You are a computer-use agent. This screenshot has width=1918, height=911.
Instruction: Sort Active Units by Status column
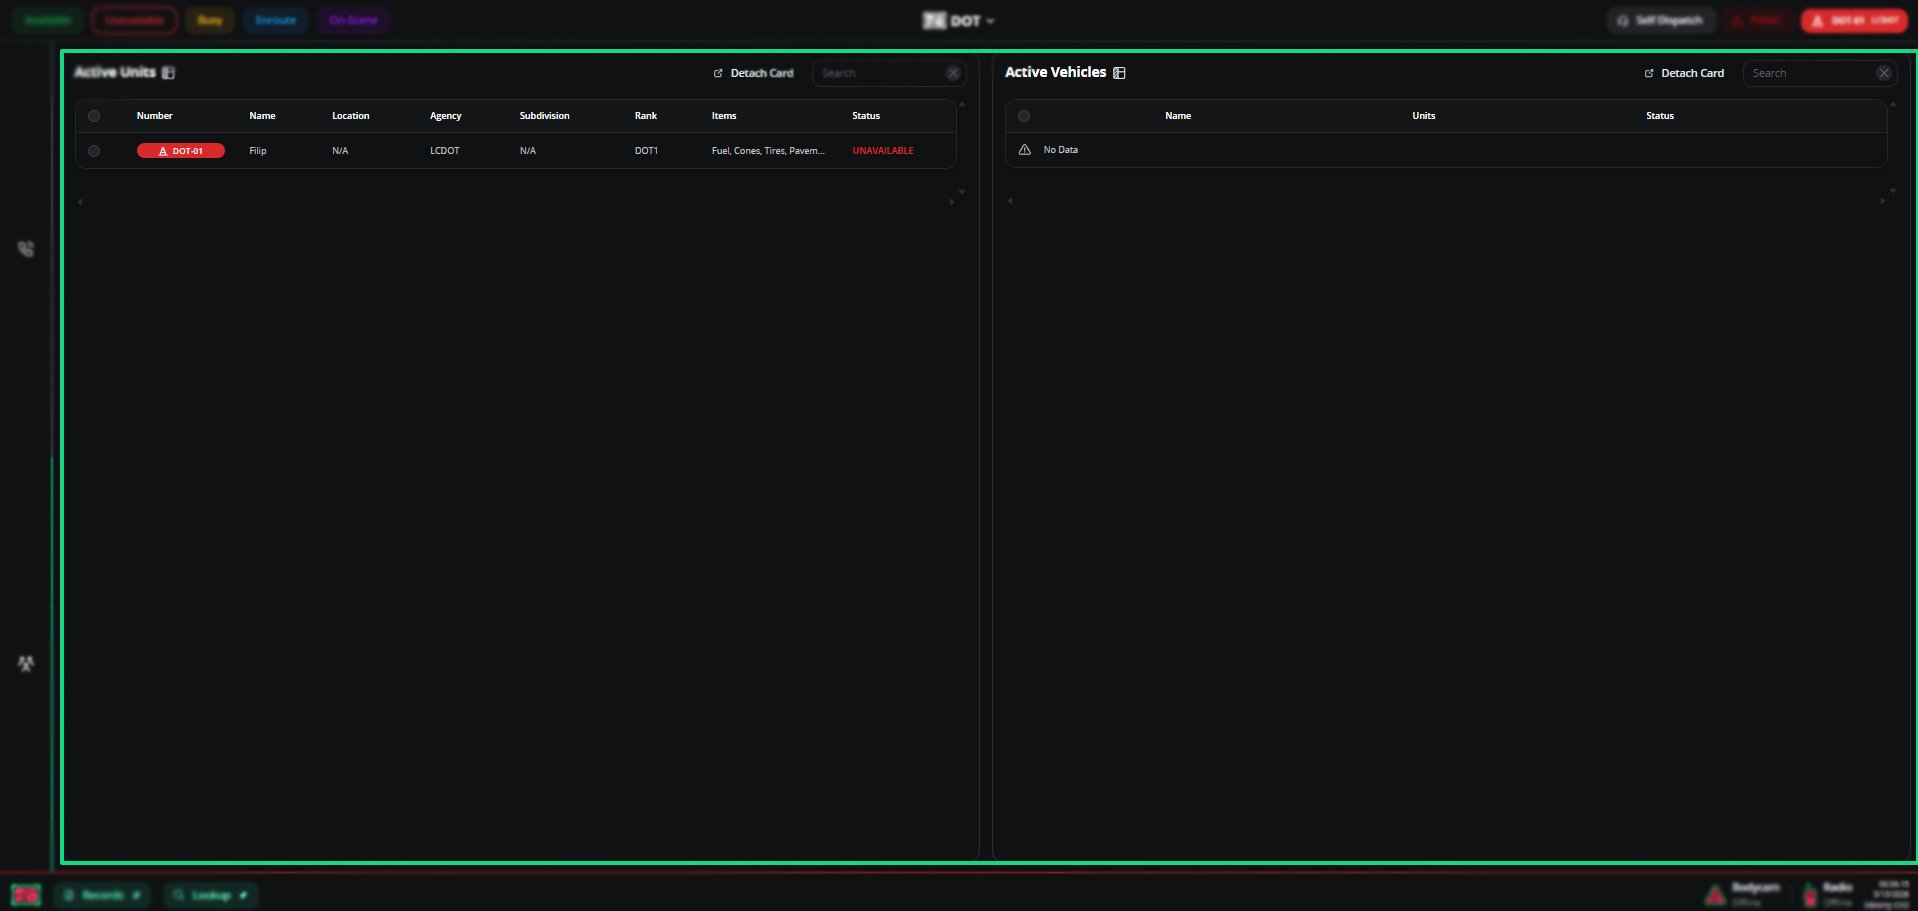click(x=866, y=116)
